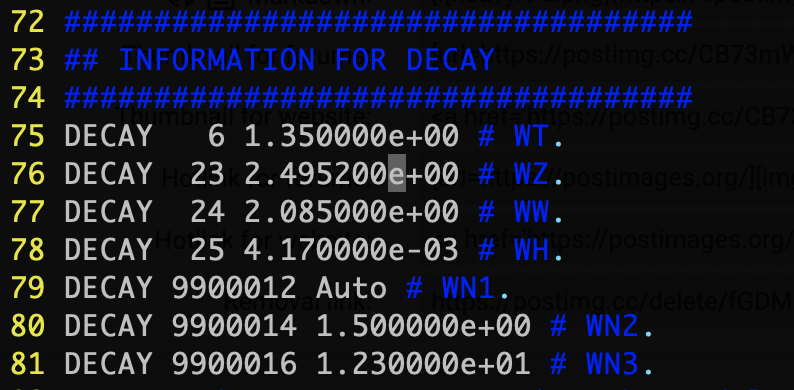Click the DECAY keyword on line 81

(x=108, y=363)
